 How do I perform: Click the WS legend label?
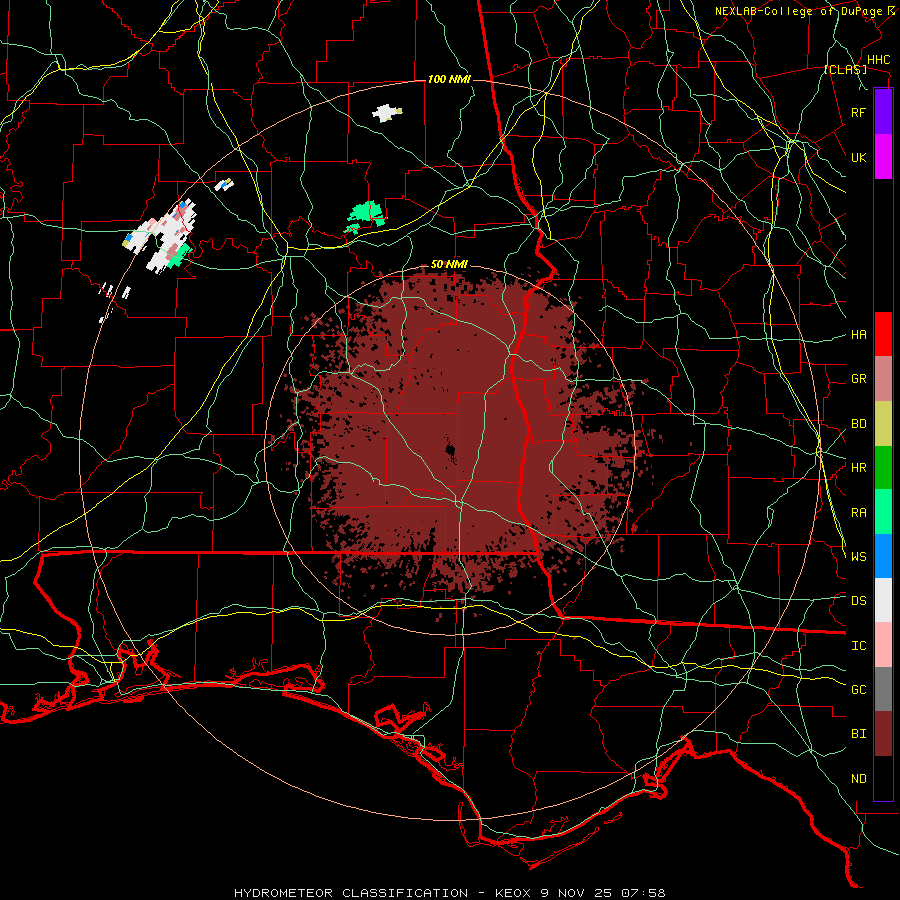[859, 556]
